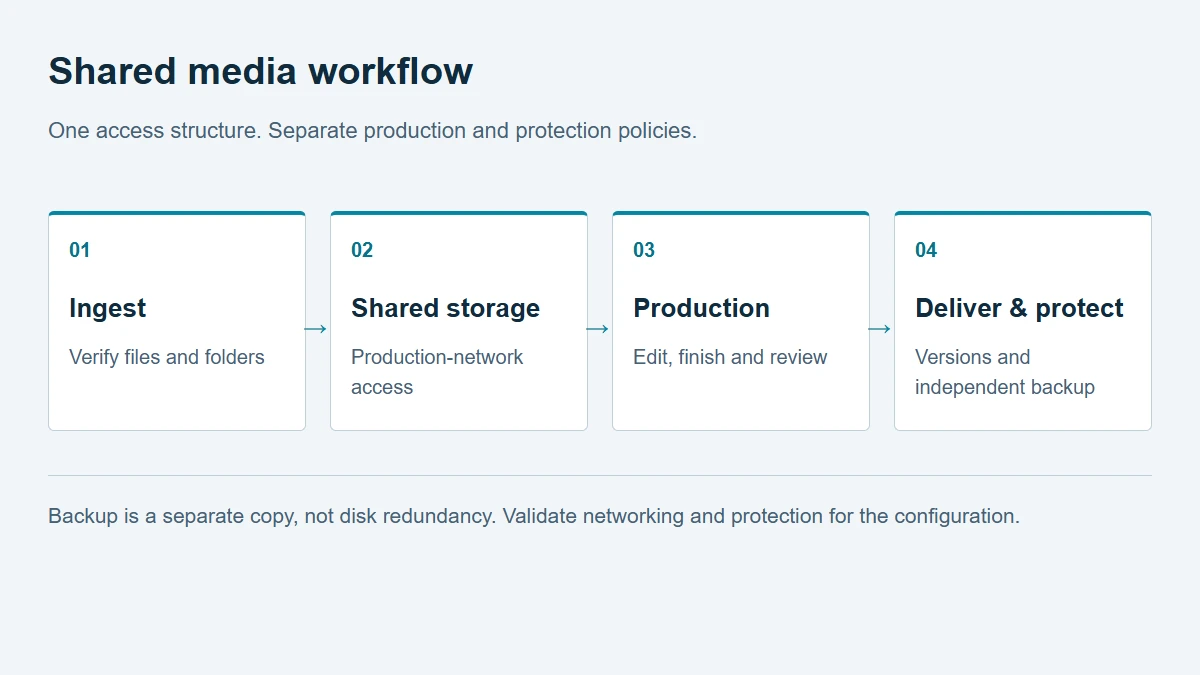The height and width of the screenshot is (675, 1200).
Task: Click the arrow between Shared storage and Production
Action: tap(597, 329)
